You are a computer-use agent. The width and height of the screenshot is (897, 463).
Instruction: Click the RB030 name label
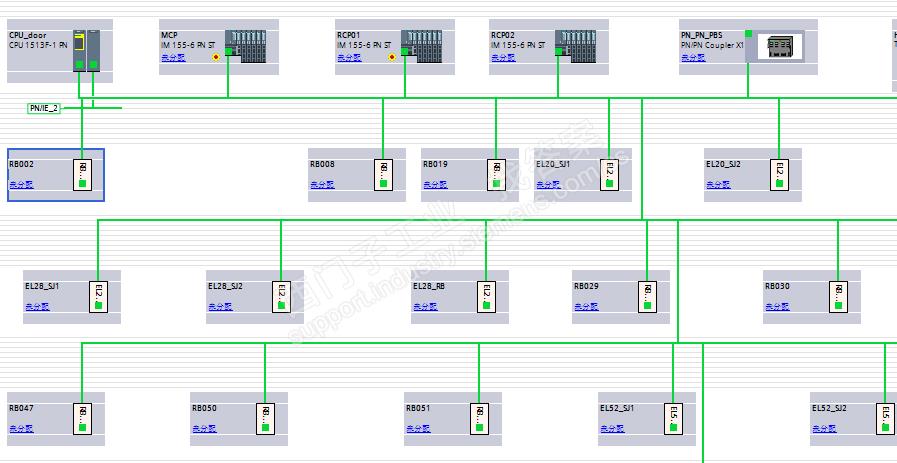(x=777, y=286)
